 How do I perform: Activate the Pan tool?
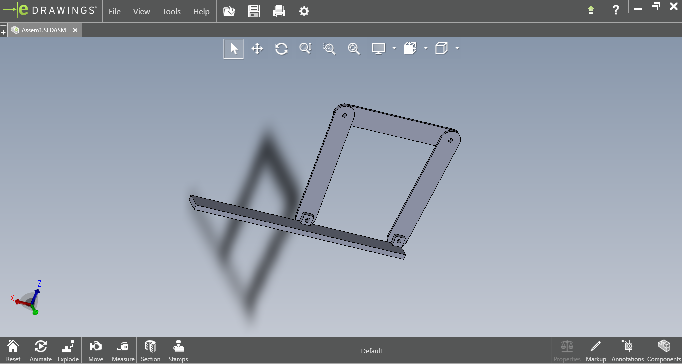[257, 49]
